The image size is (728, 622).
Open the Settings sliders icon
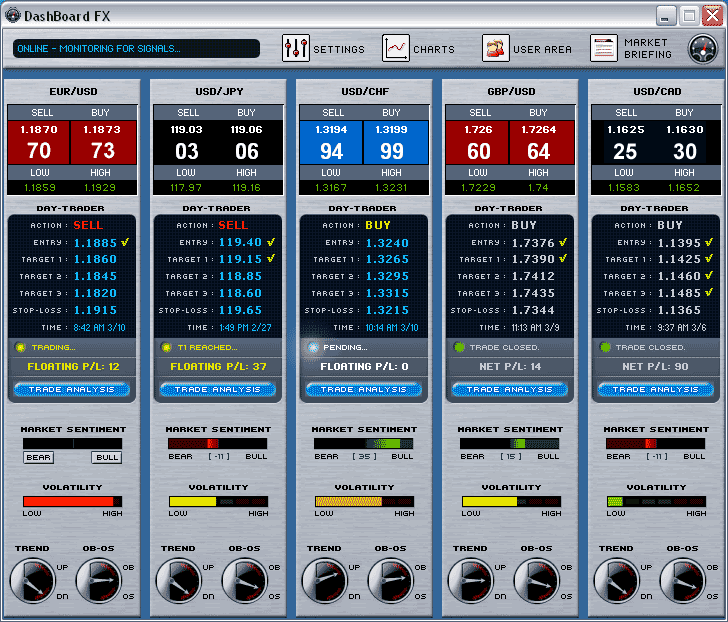296,48
